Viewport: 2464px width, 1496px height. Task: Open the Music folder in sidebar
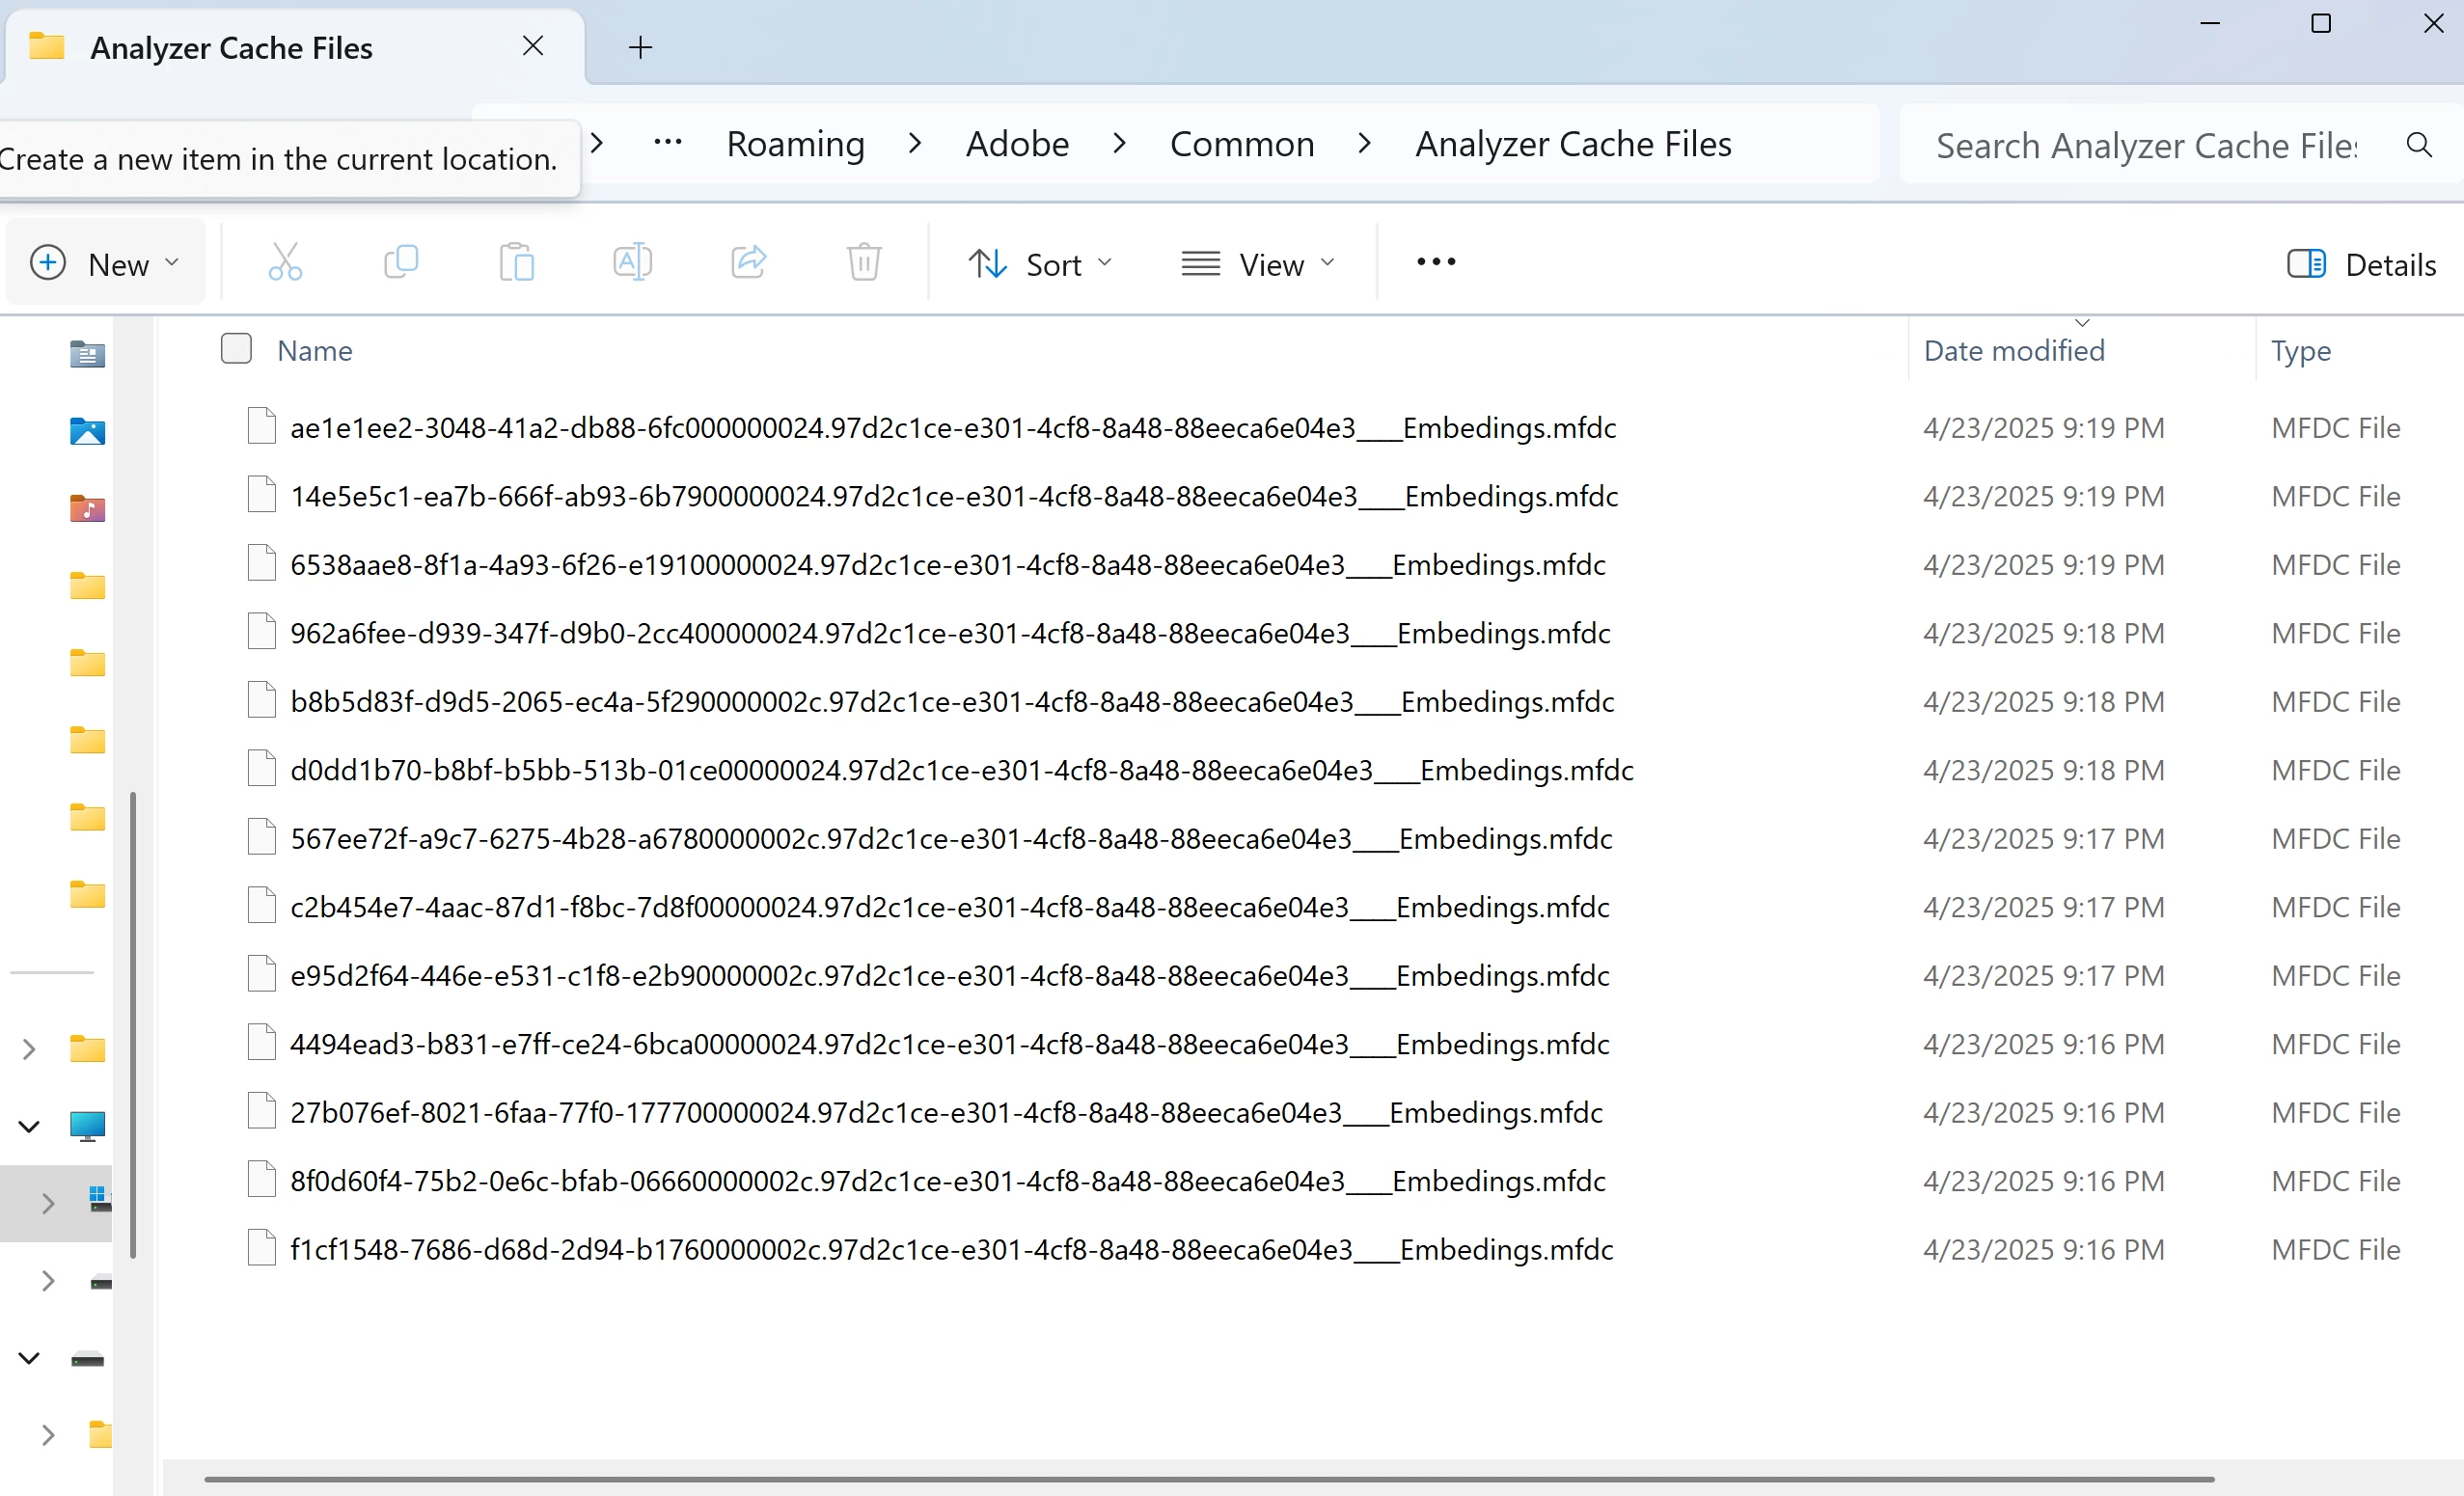click(x=87, y=508)
